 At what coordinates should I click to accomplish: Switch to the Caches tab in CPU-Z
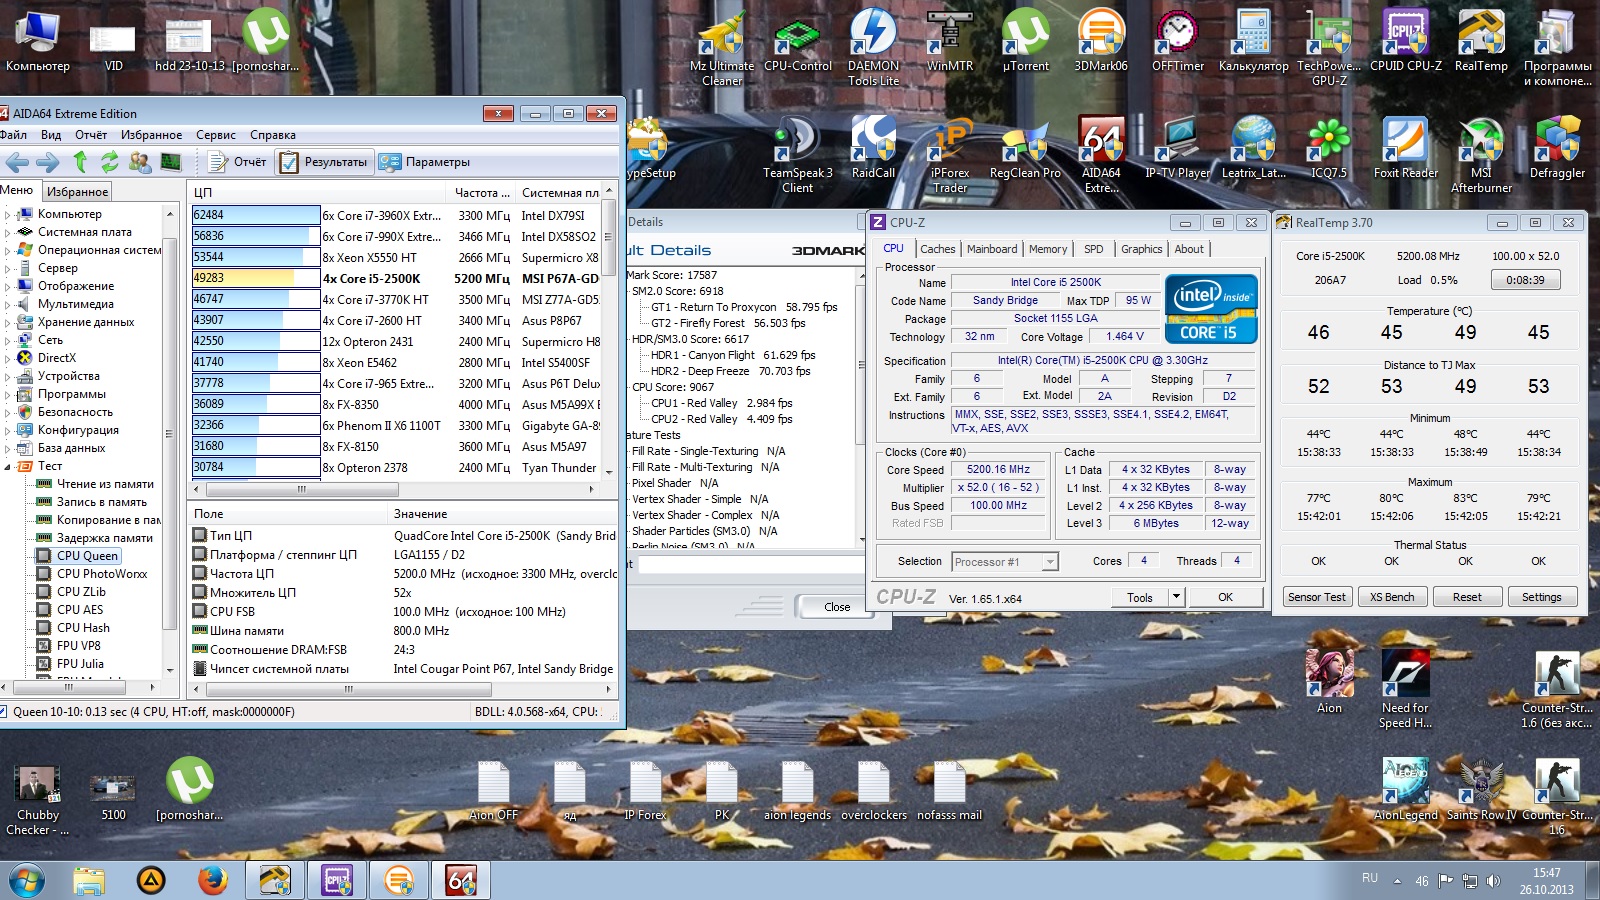pyautogui.click(x=938, y=249)
